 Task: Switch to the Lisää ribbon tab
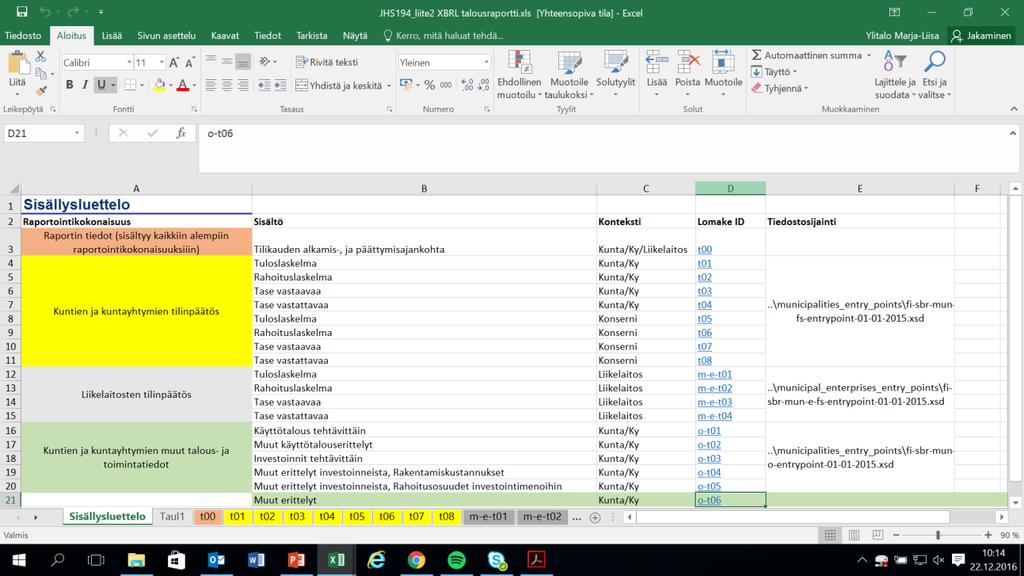pyautogui.click(x=112, y=36)
